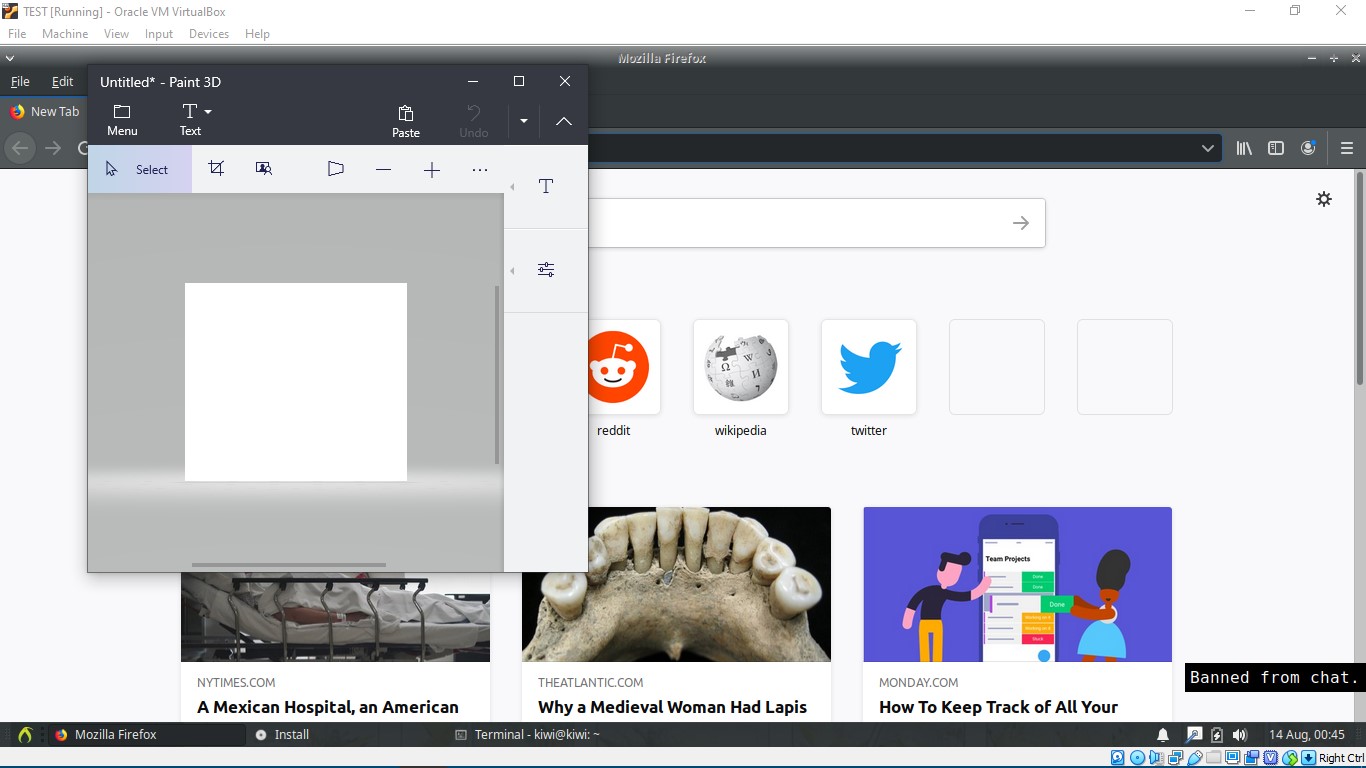Click the VirtualBox optical disc status icon
Screen dimensions: 1366x768
[x=1137, y=758]
